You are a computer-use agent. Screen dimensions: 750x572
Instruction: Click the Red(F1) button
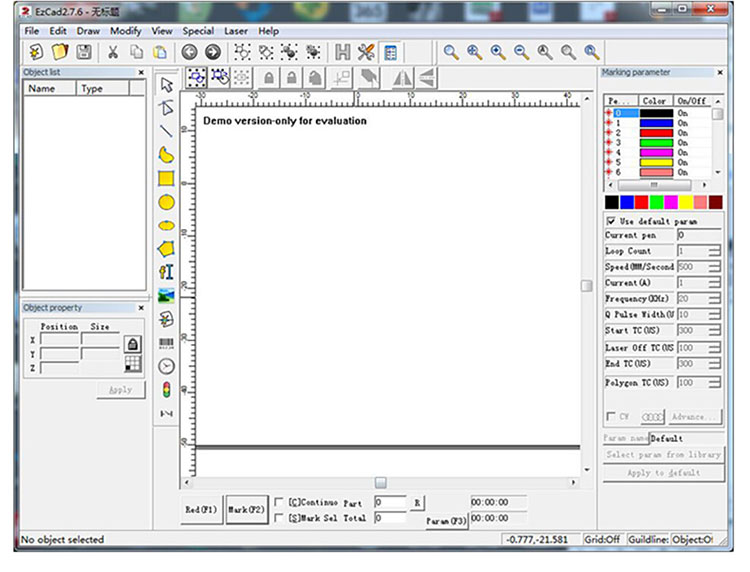click(201, 510)
